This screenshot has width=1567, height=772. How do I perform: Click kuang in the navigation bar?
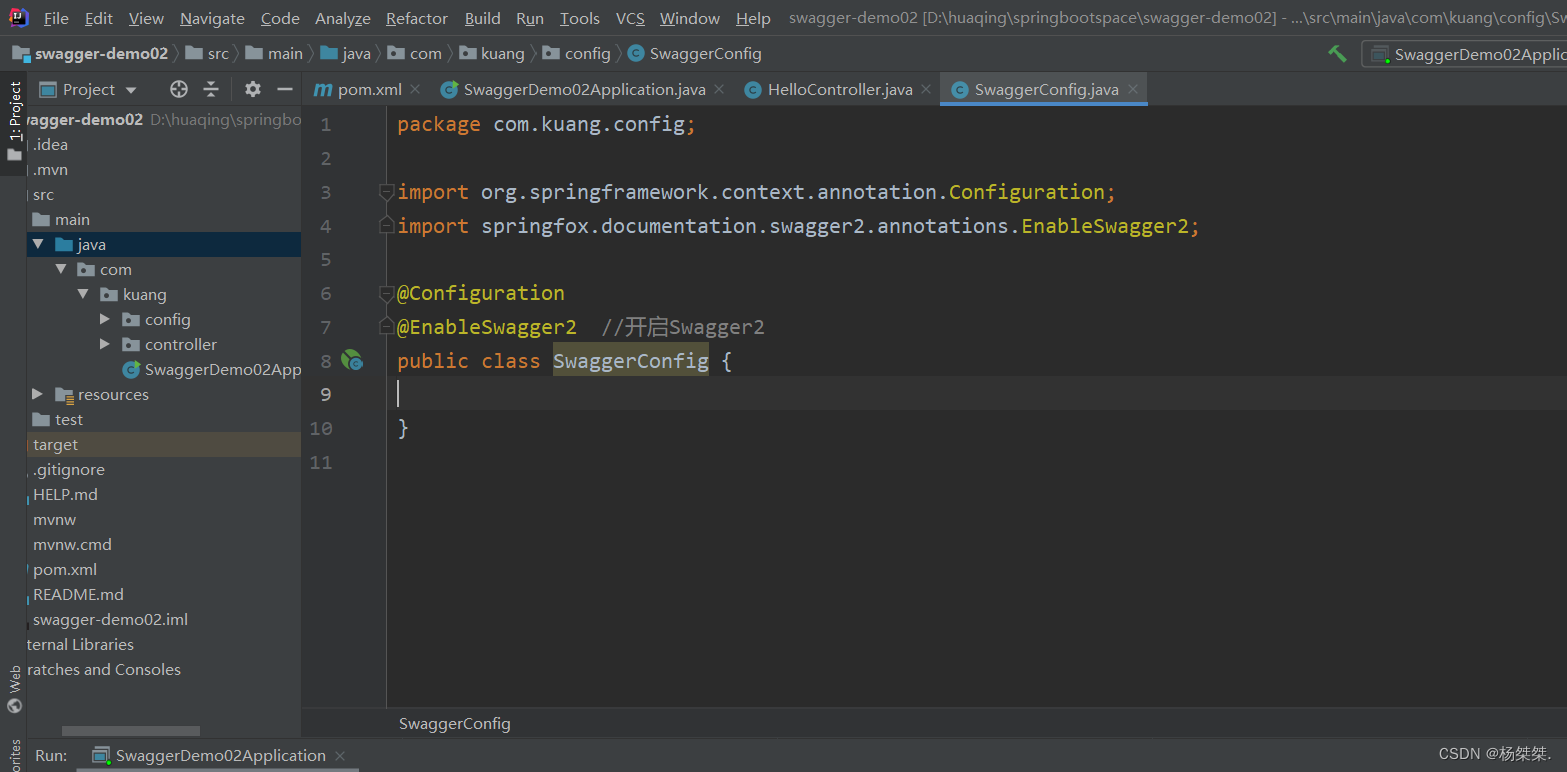(x=492, y=53)
